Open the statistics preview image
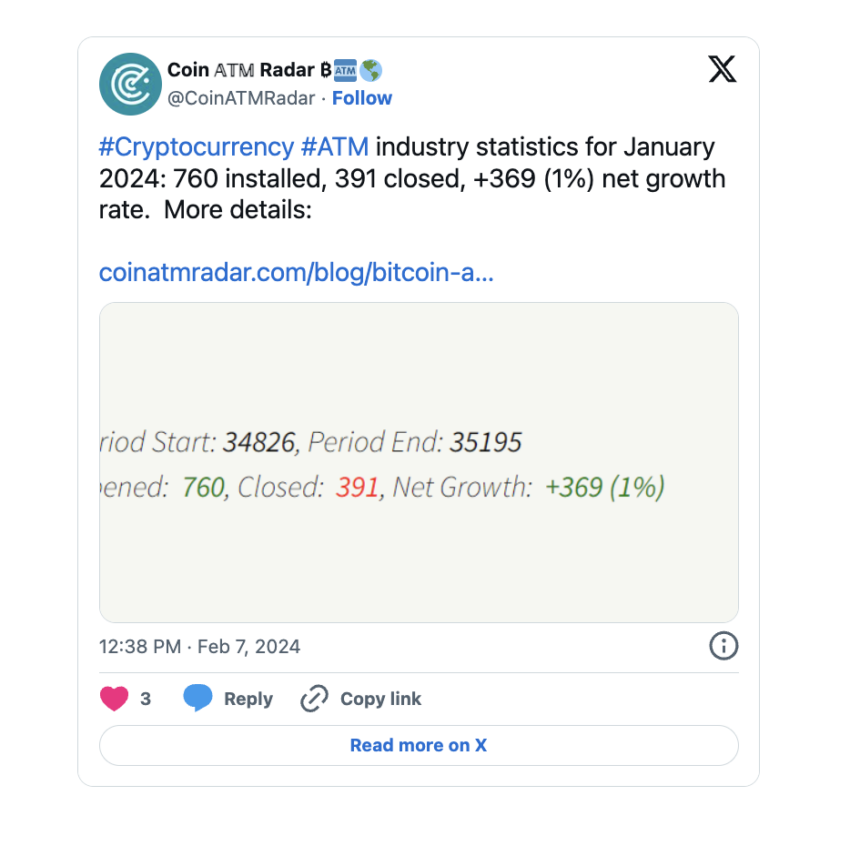Viewport: 850px width, 846px height. (x=418, y=462)
